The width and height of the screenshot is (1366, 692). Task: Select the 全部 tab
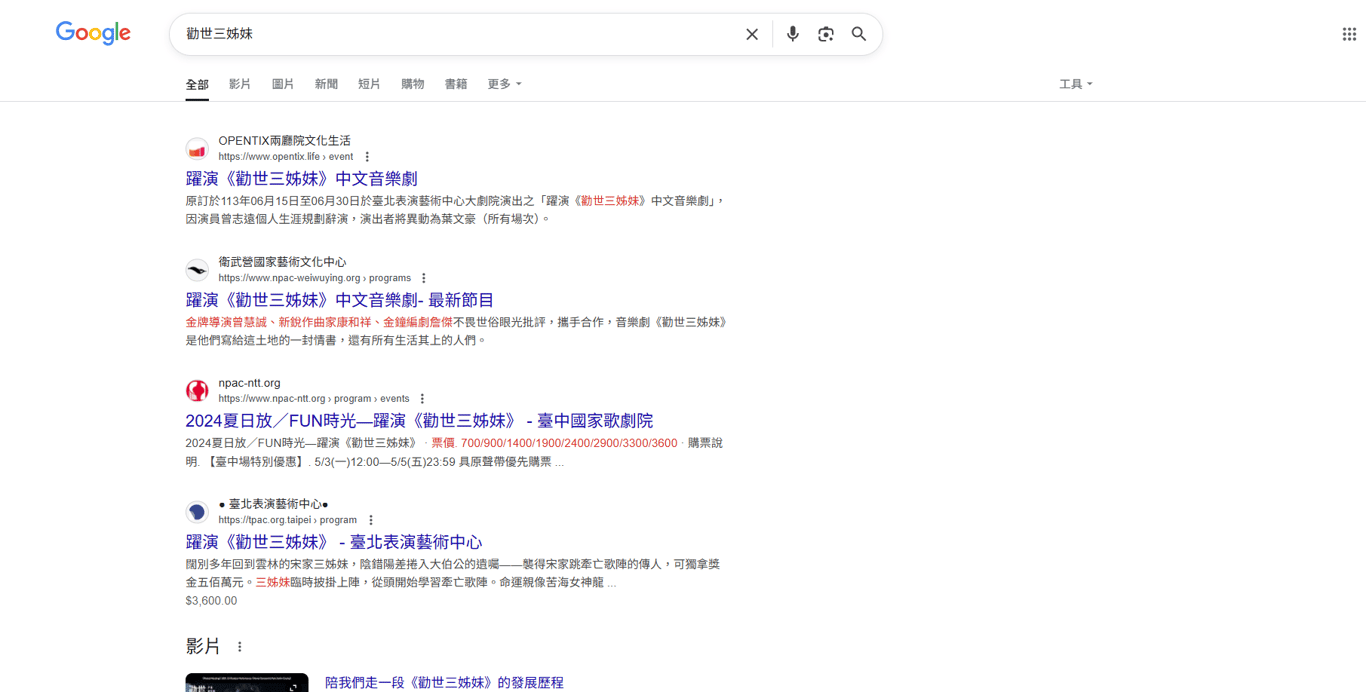click(x=197, y=85)
